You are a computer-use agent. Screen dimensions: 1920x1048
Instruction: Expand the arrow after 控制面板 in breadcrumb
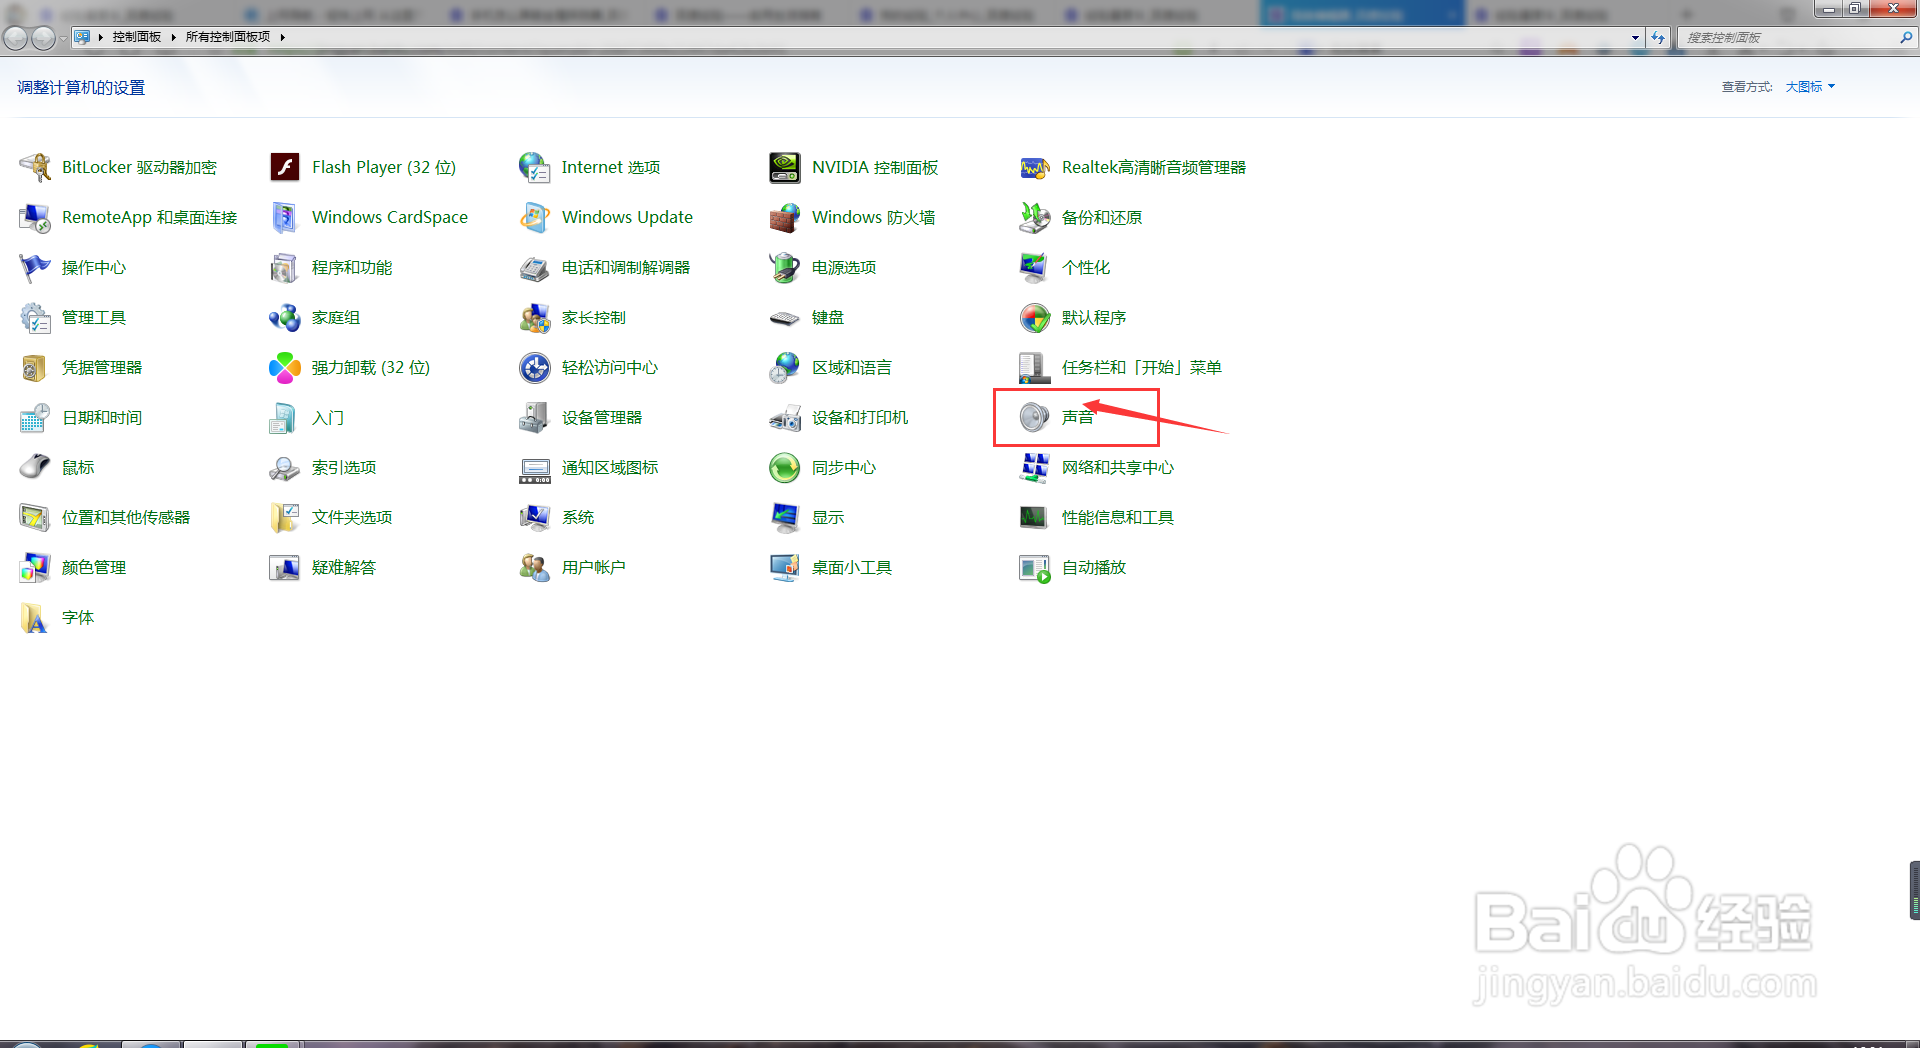[173, 37]
